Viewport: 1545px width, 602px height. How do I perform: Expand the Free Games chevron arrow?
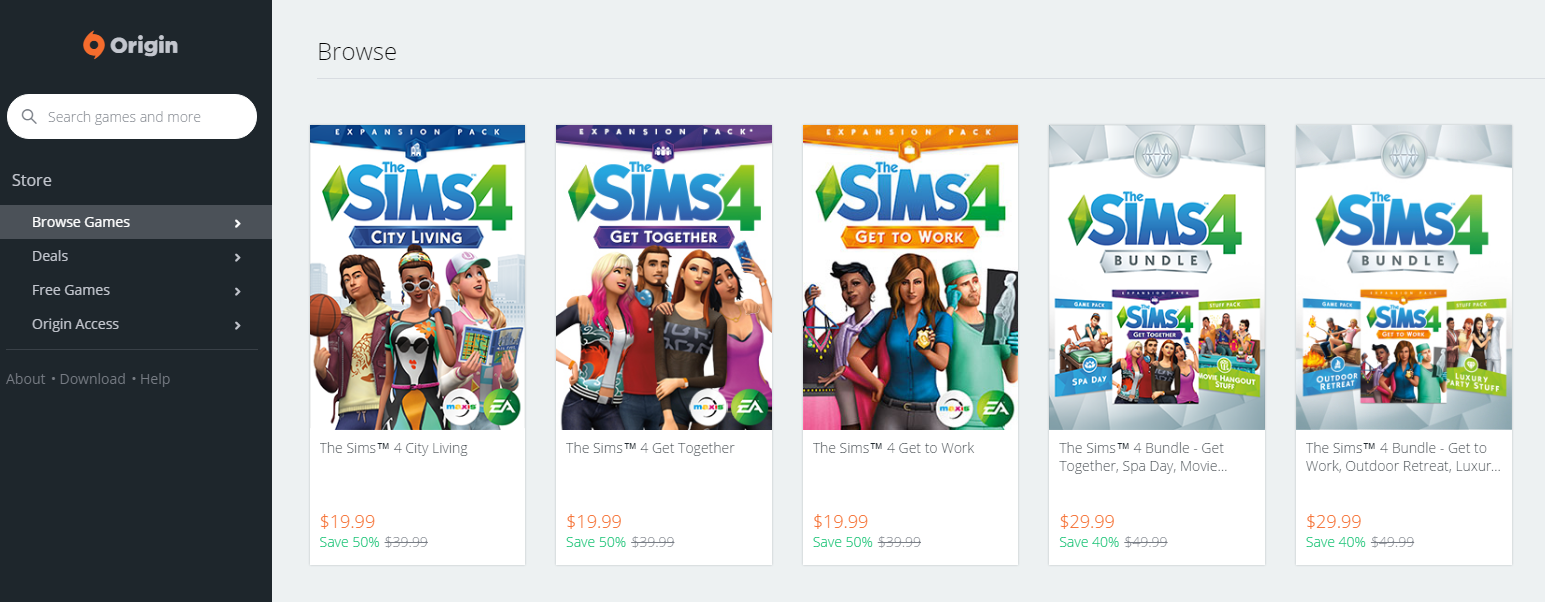[x=237, y=291]
